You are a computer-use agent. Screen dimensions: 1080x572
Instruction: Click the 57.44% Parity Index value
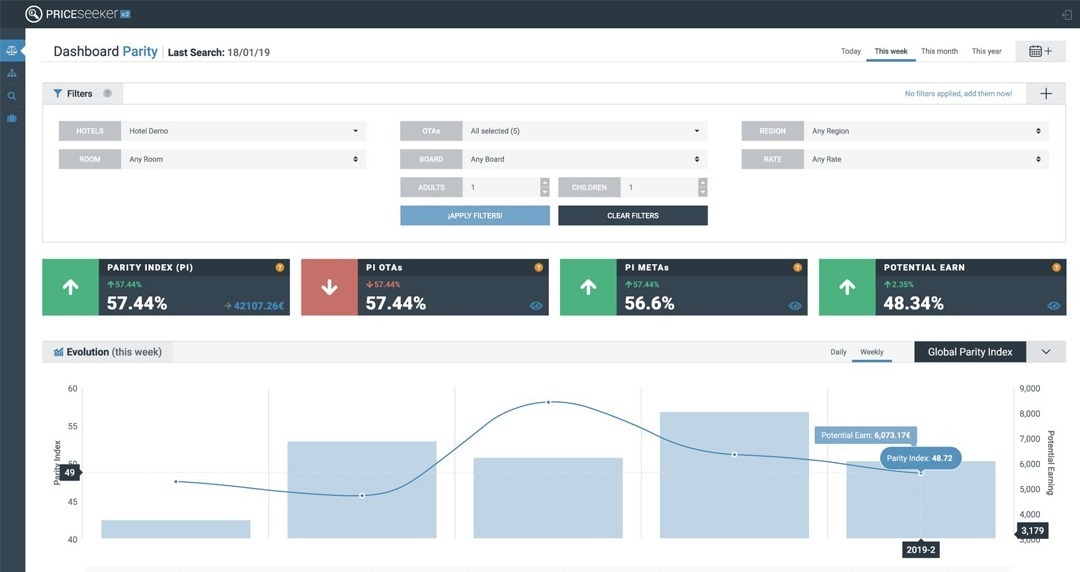pos(136,303)
